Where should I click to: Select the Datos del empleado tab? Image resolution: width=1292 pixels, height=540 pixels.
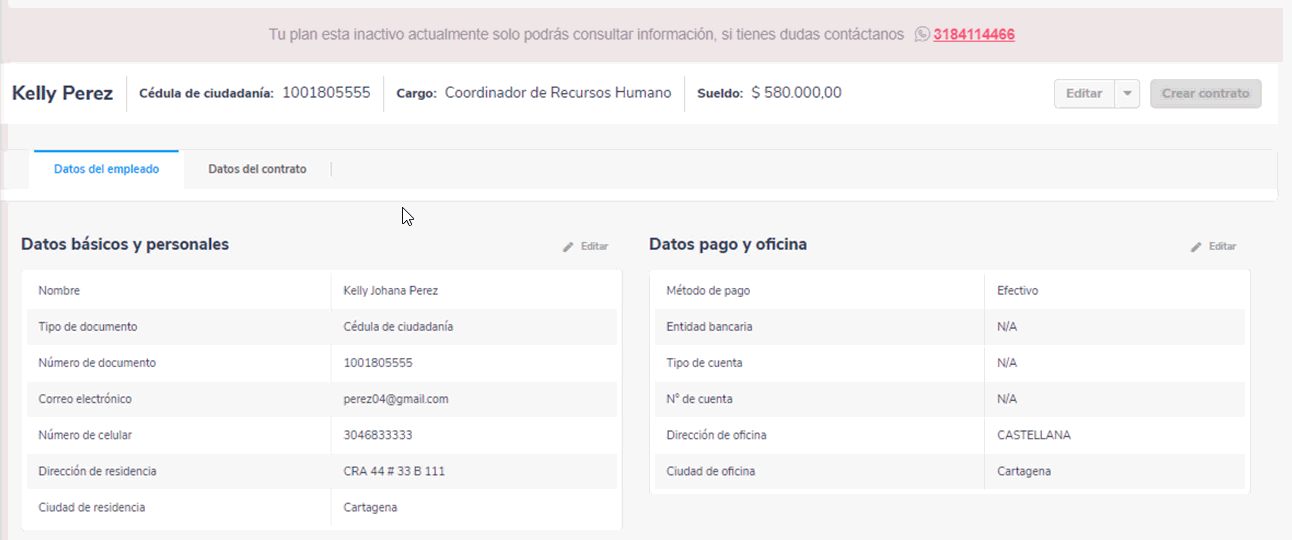point(106,170)
